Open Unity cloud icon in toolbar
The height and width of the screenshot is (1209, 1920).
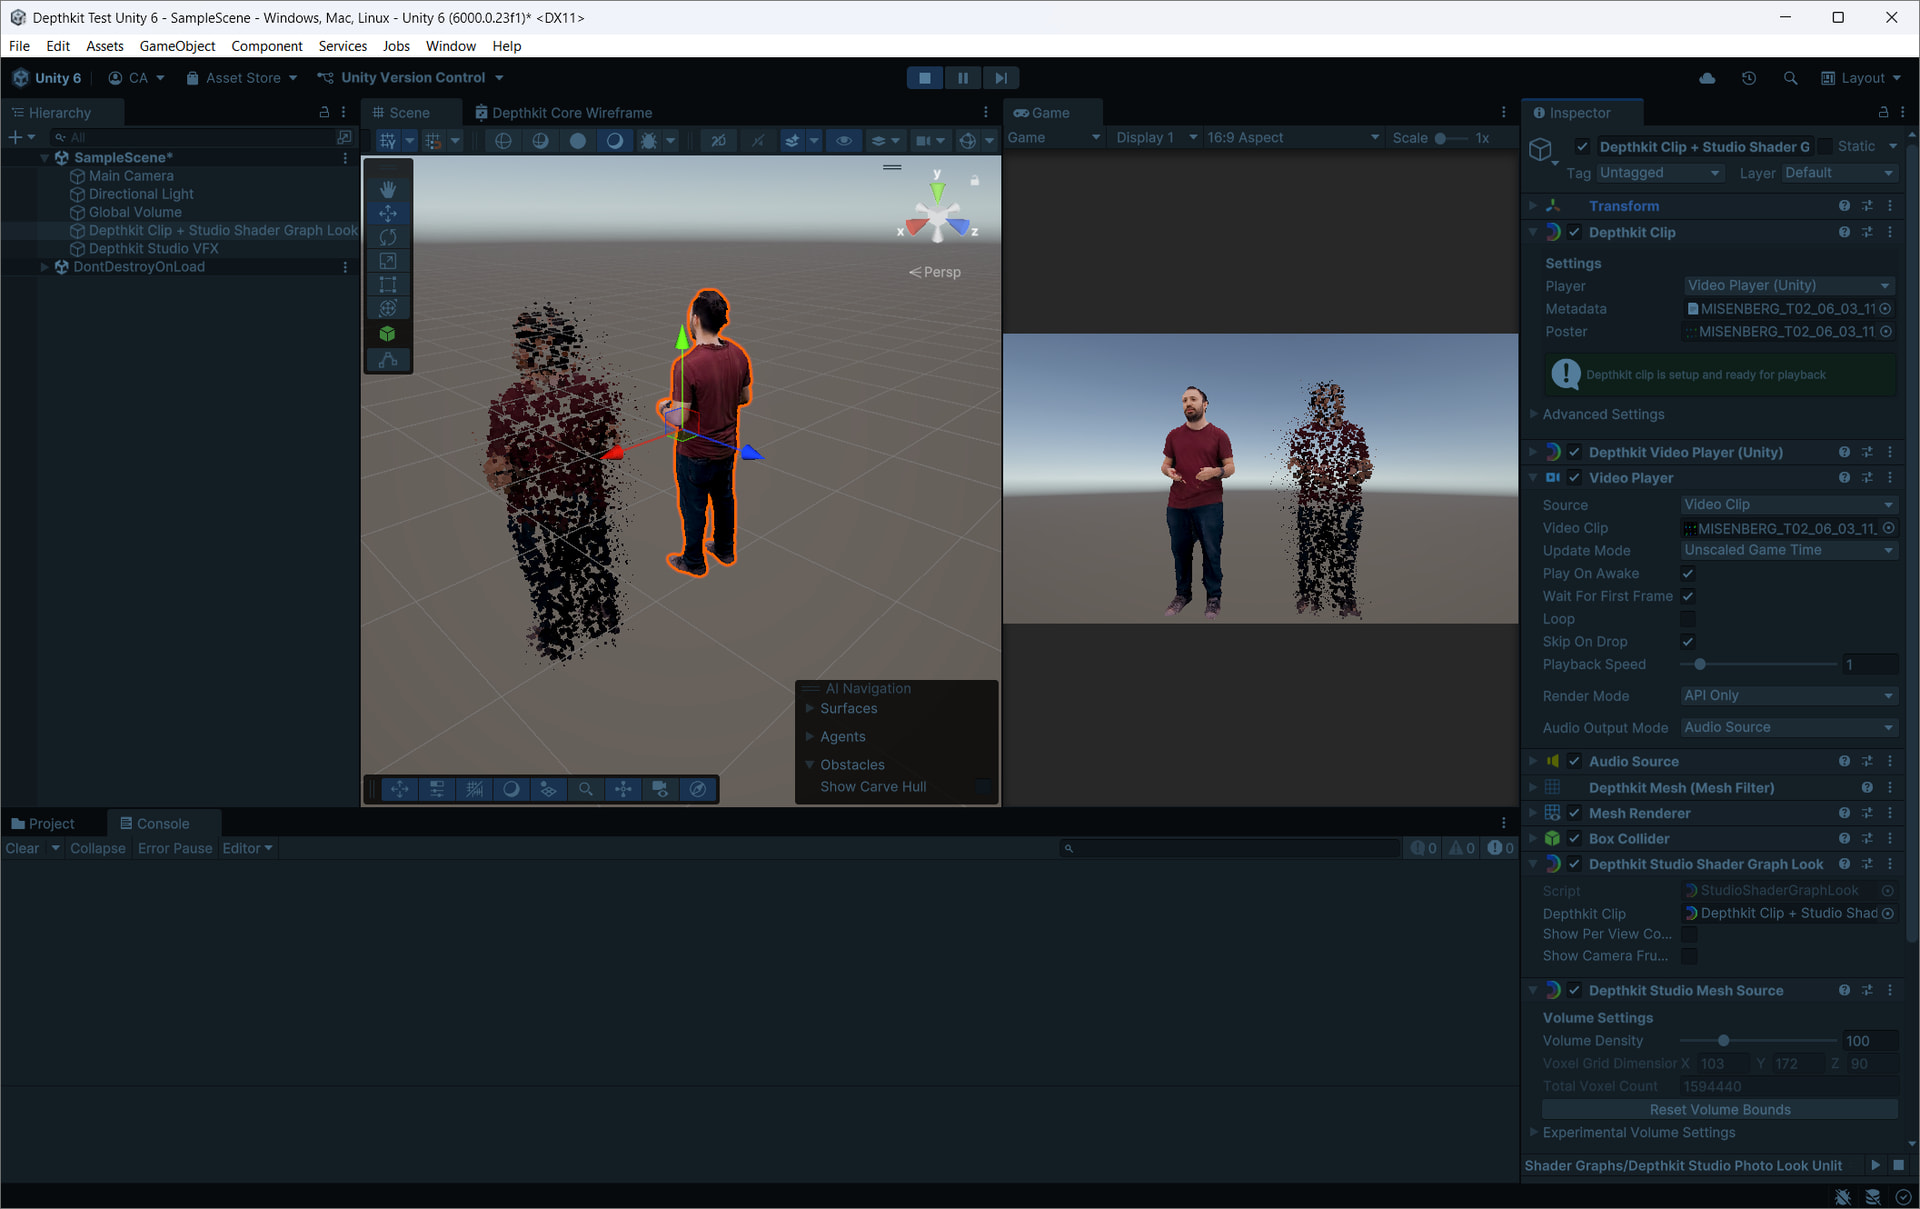(1707, 78)
